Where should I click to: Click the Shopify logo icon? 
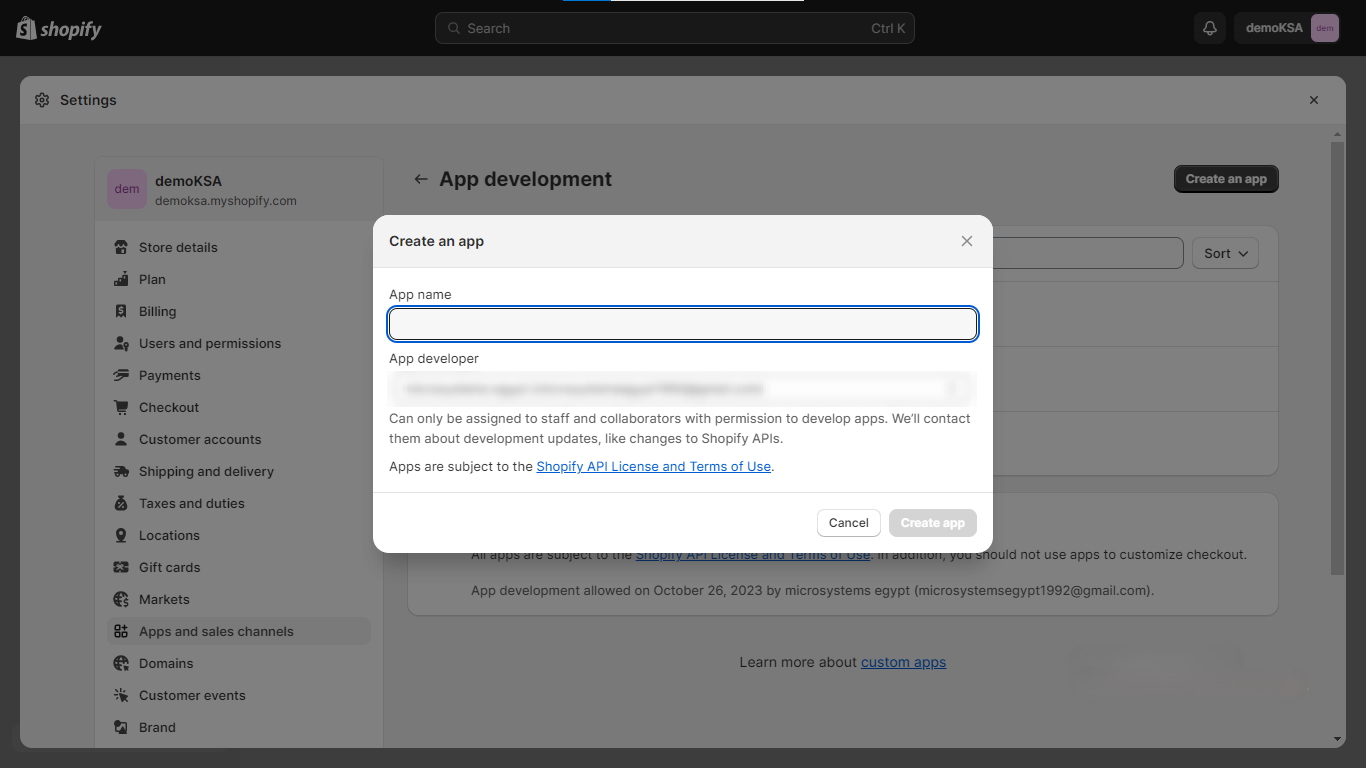click(26, 28)
